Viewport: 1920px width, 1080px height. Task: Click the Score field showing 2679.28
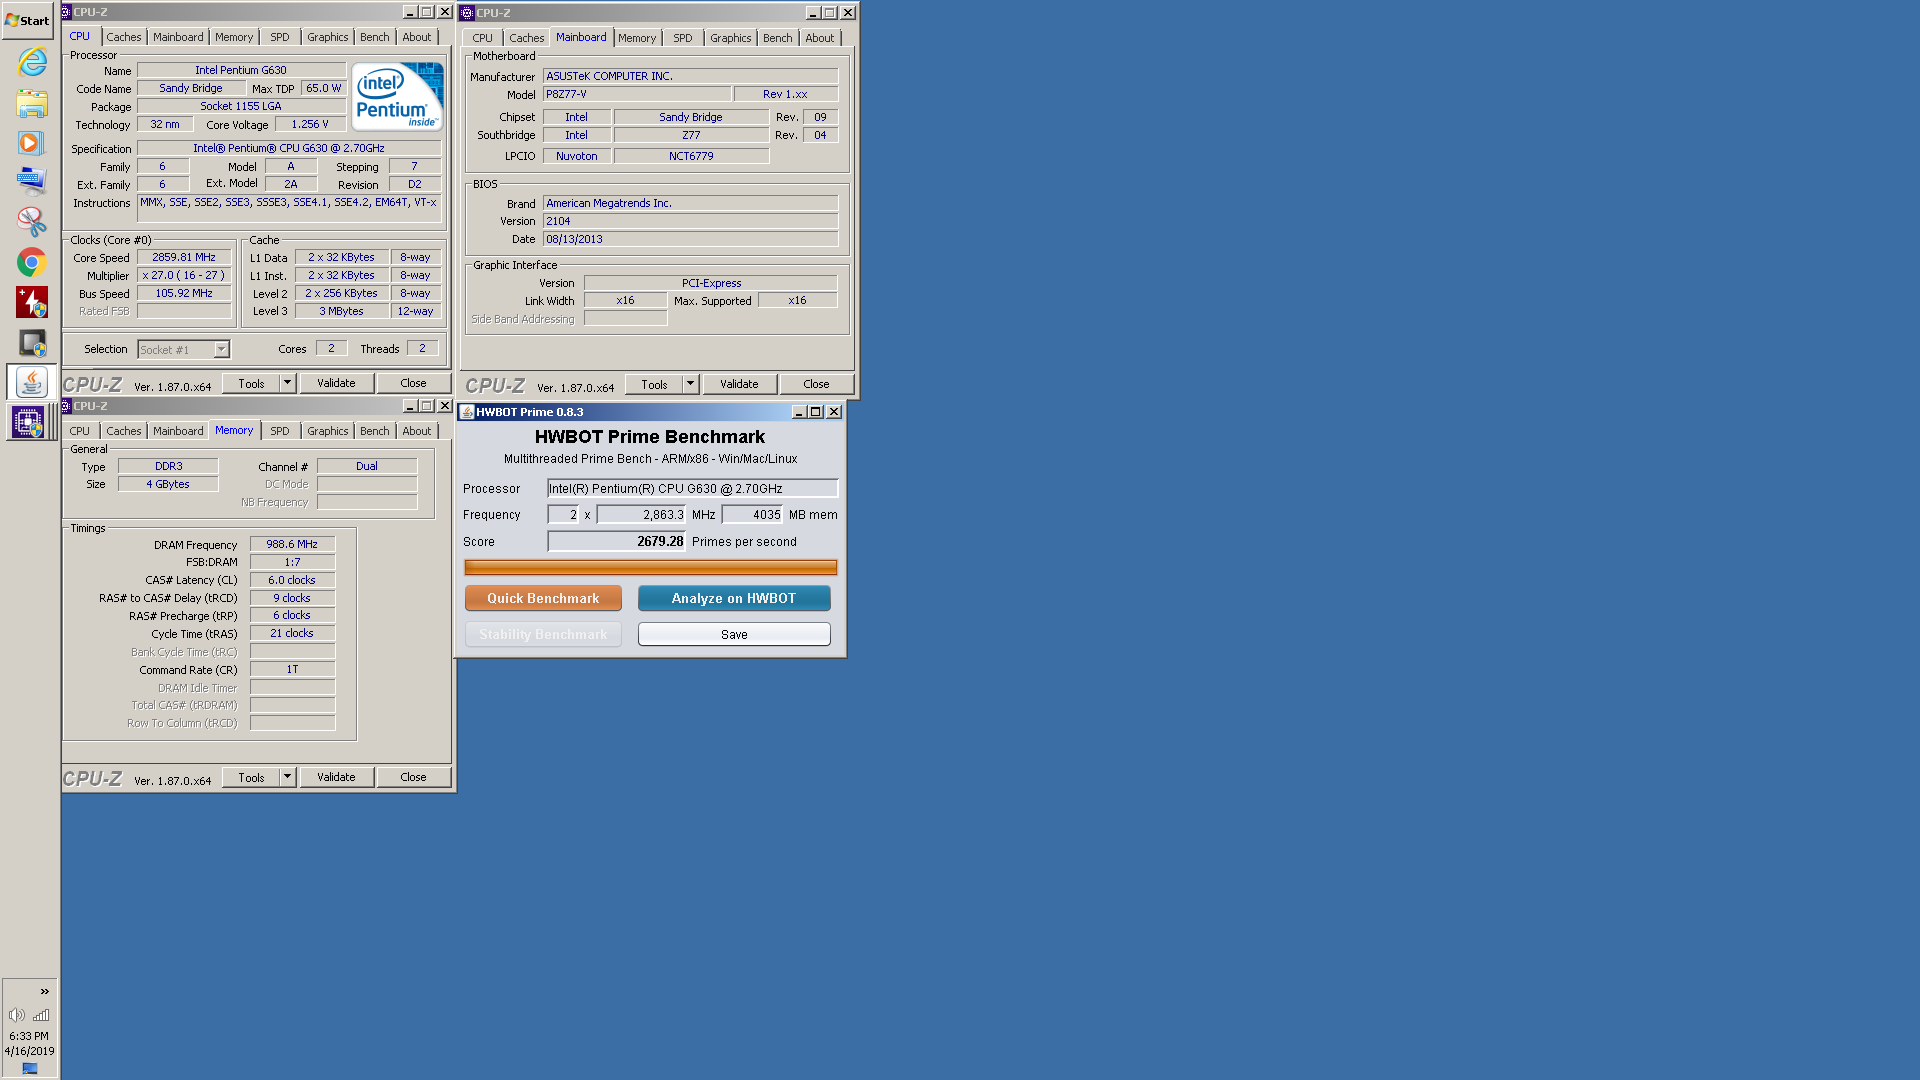616,541
